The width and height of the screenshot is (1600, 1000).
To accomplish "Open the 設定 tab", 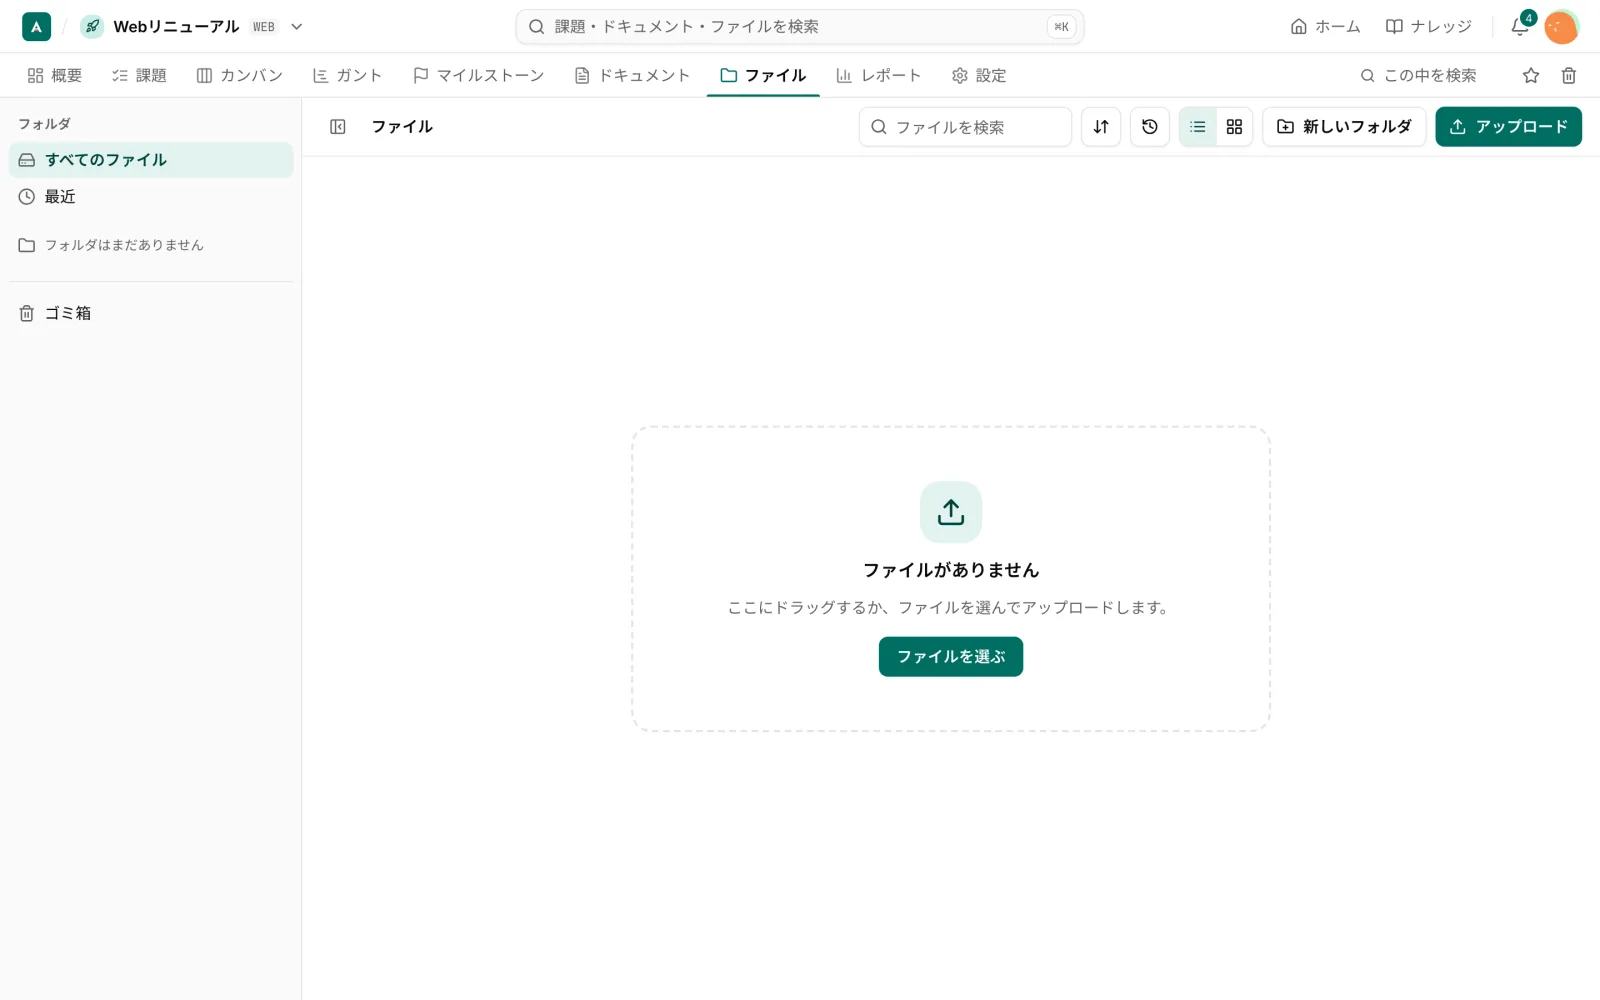I will (x=979, y=75).
